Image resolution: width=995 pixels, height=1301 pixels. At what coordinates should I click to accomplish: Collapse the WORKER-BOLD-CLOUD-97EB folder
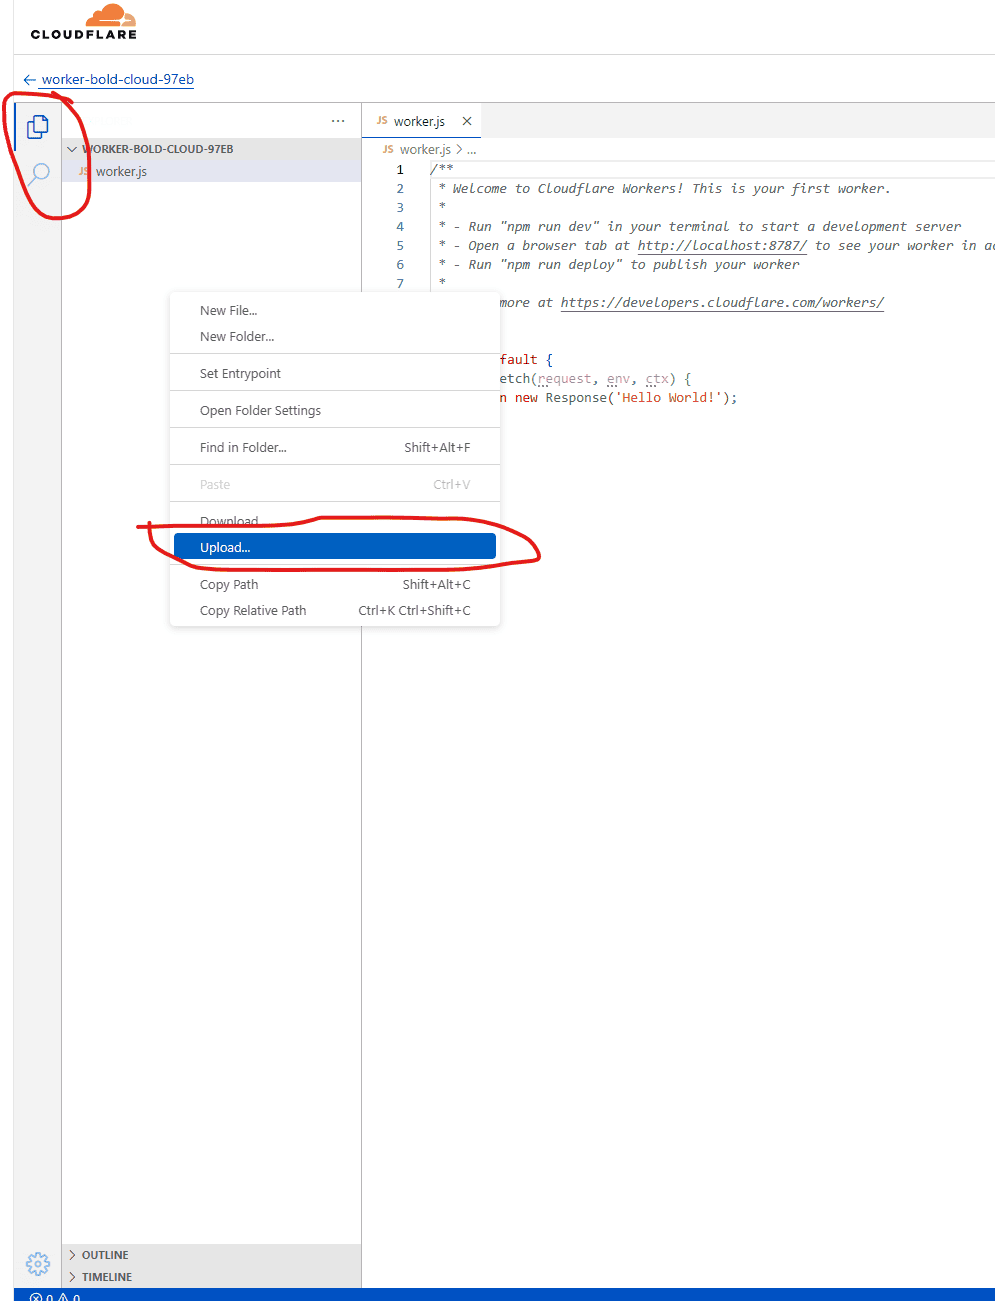pos(73,149)
